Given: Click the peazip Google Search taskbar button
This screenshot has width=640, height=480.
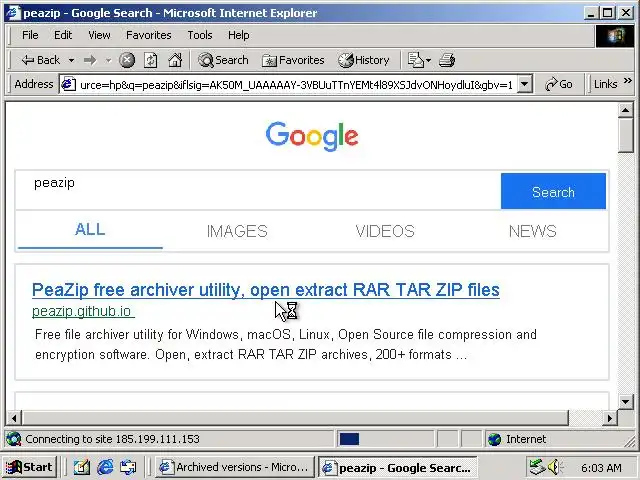Looking at the screenshot, I should click(397, 467).
